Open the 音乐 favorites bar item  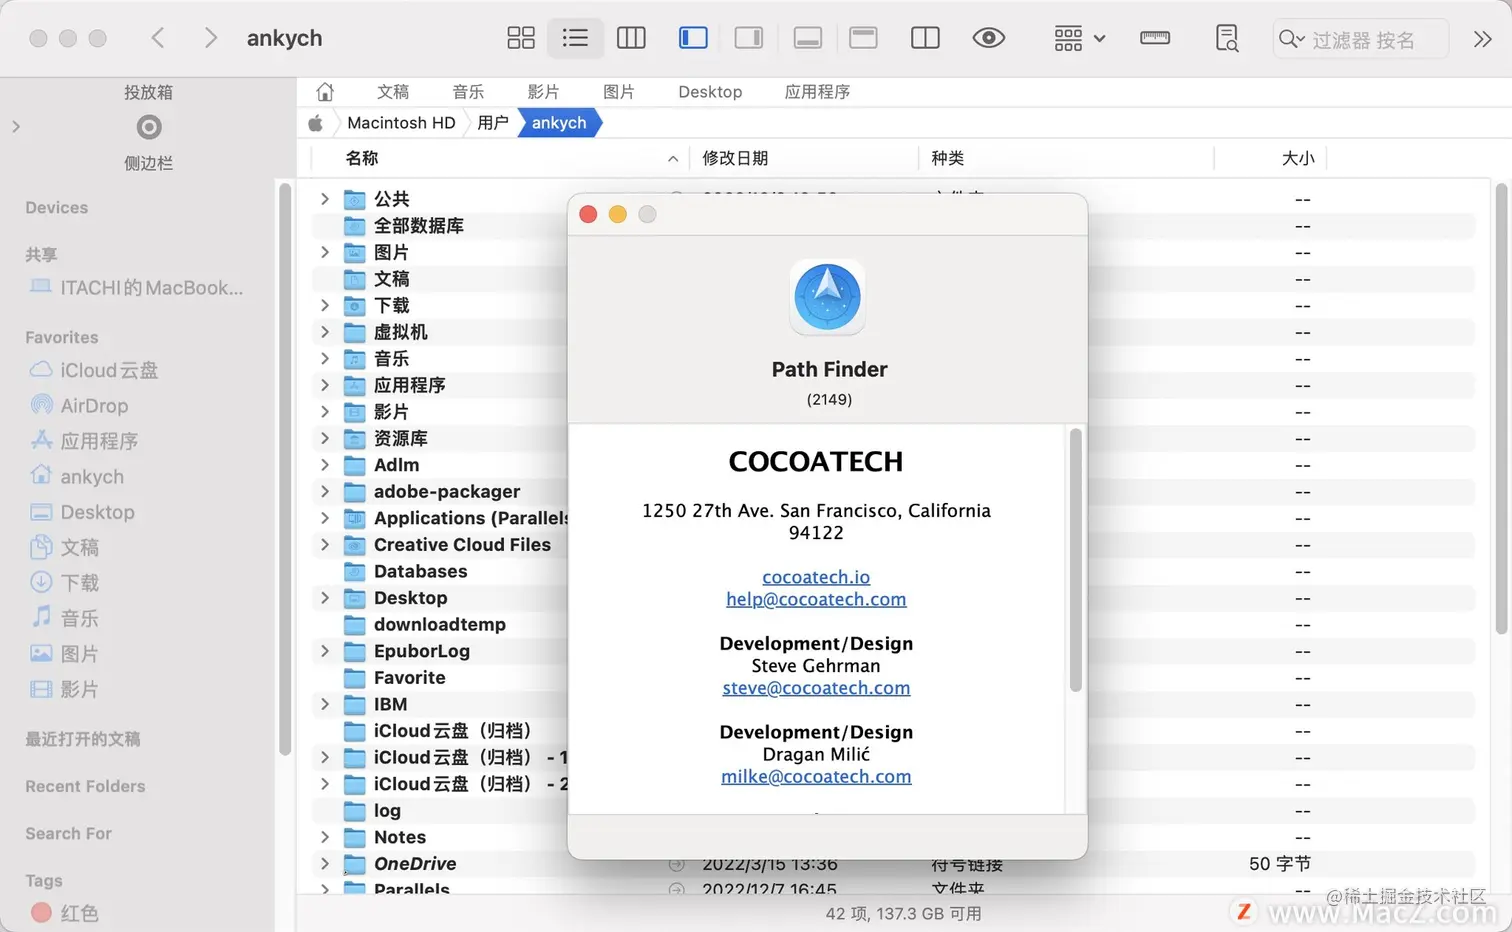(x=468, y=91)
